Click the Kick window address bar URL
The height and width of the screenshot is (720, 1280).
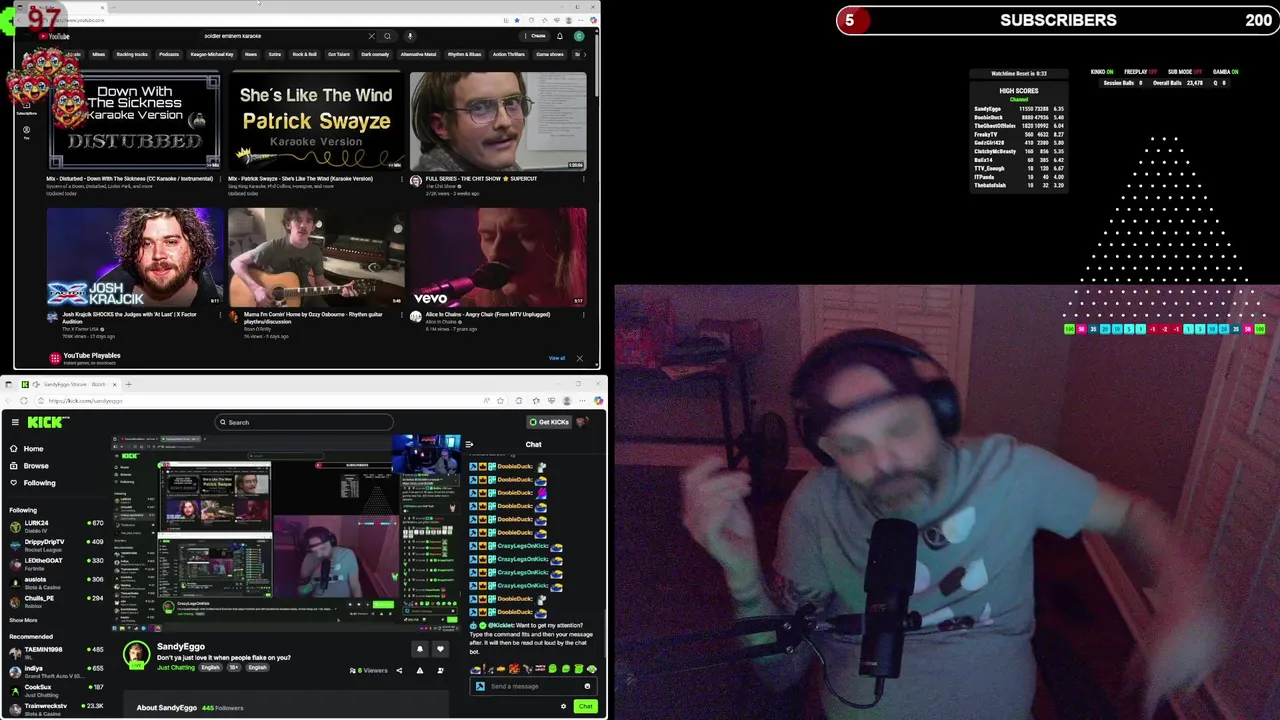pyautogui.click(x=86, y=401)
